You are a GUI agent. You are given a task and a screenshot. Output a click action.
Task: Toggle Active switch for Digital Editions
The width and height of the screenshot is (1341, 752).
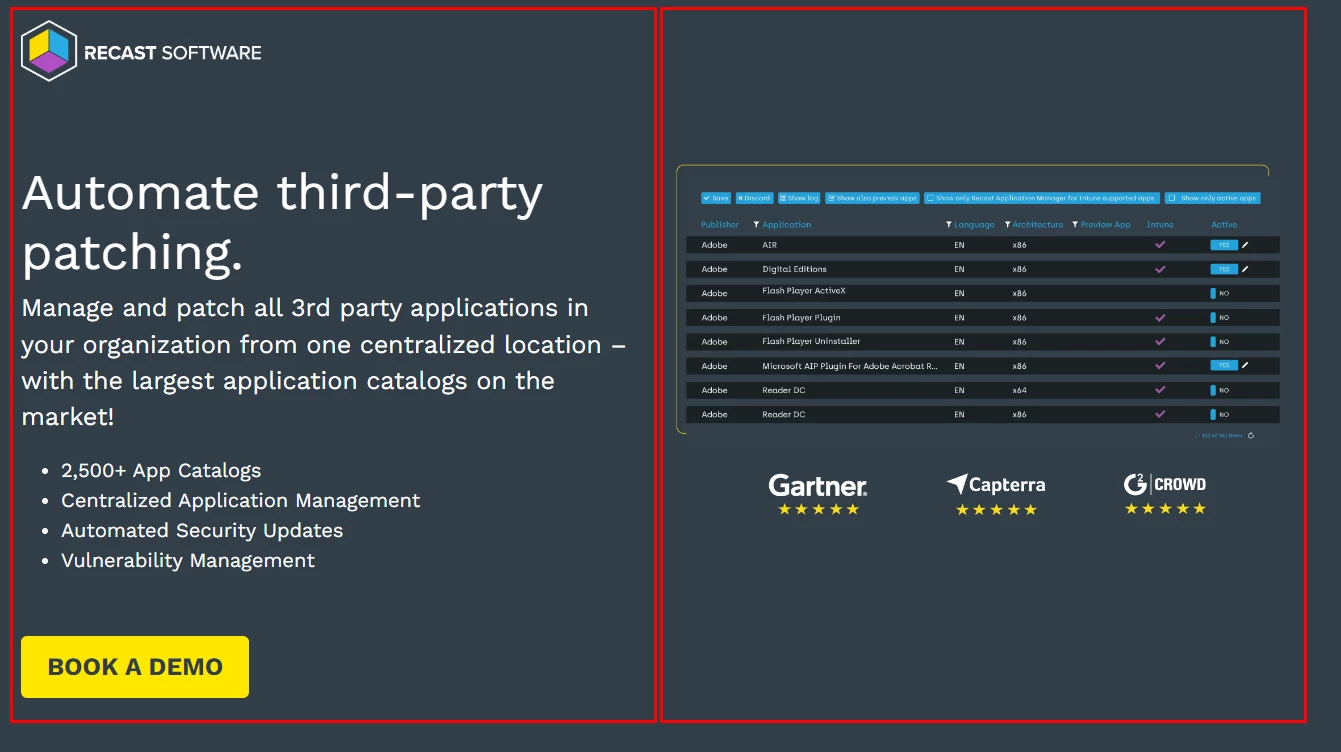[1224, 269]
